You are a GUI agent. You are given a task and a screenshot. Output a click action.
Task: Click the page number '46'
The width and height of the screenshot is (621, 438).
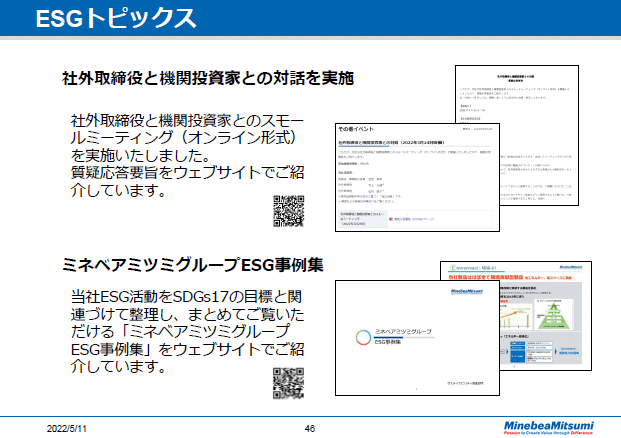310,428
